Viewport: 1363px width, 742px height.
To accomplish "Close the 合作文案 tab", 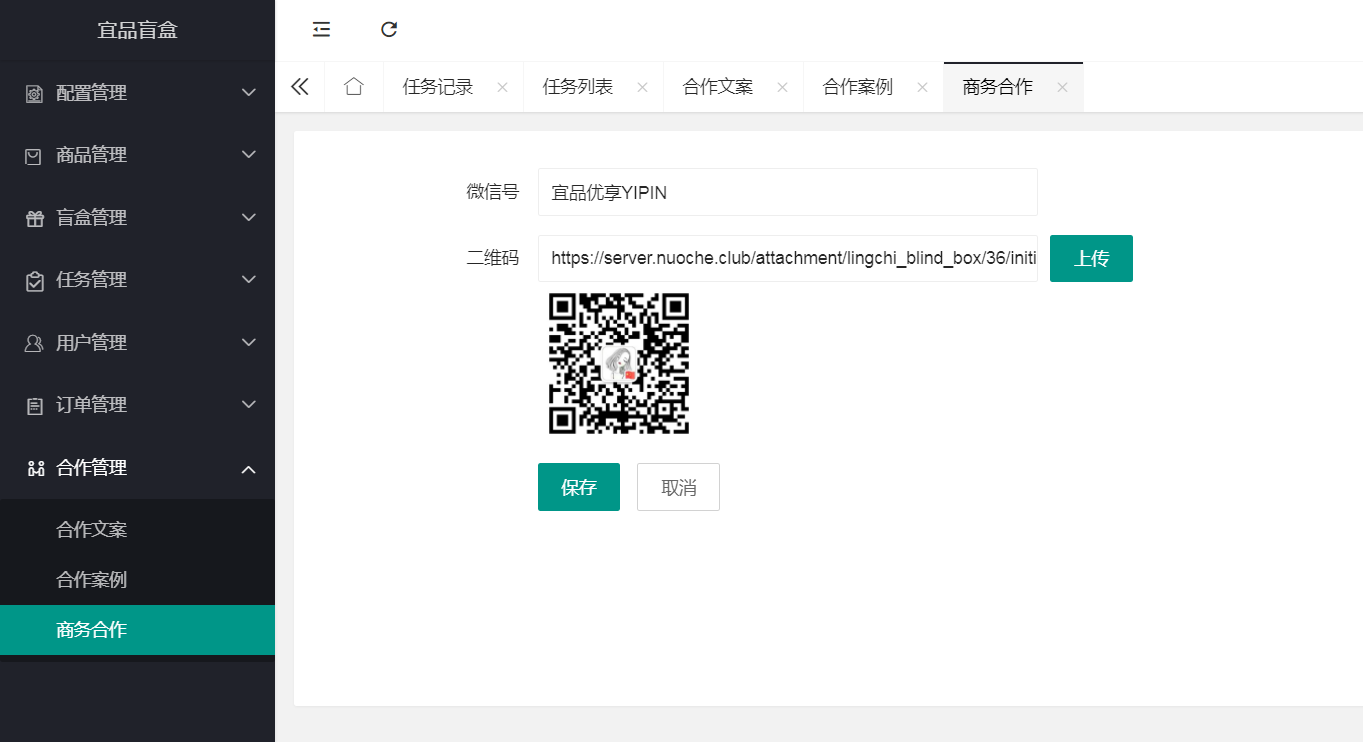I will click(x=782, y=87).
